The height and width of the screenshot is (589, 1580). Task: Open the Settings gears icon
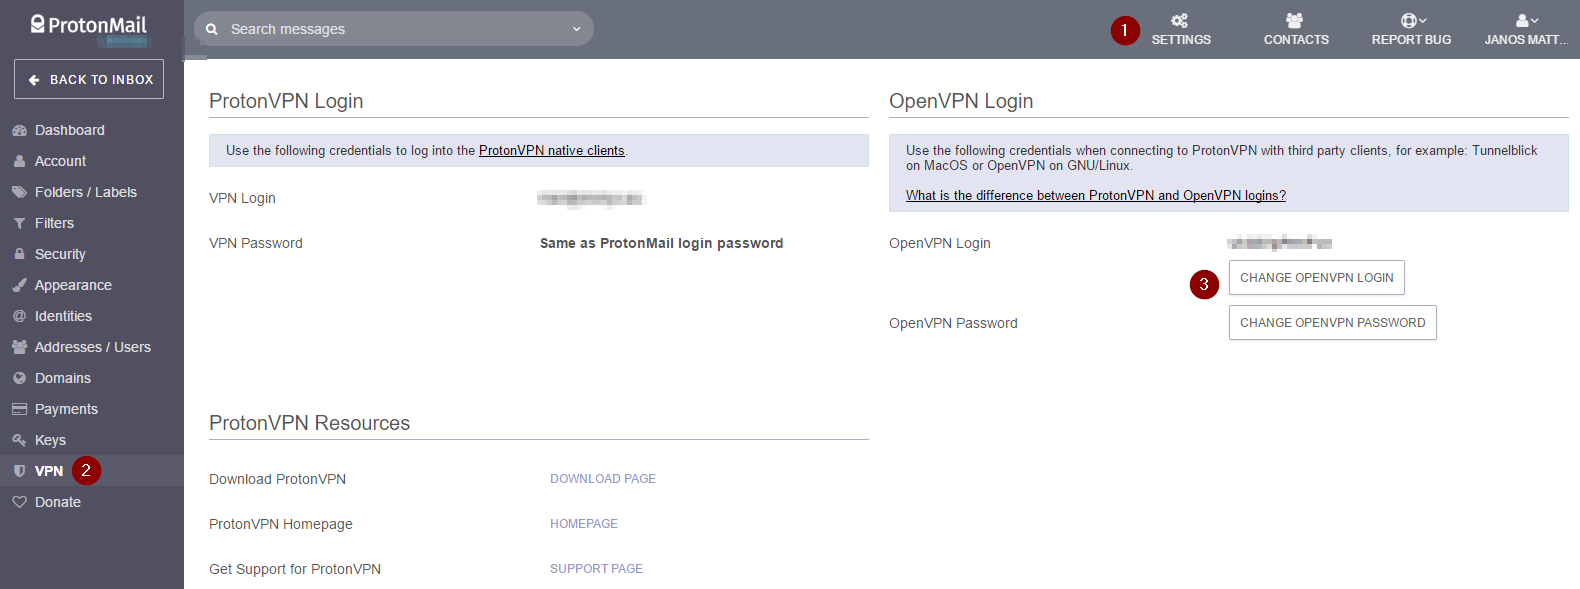pyautogui.click(x=1180, y=20)
